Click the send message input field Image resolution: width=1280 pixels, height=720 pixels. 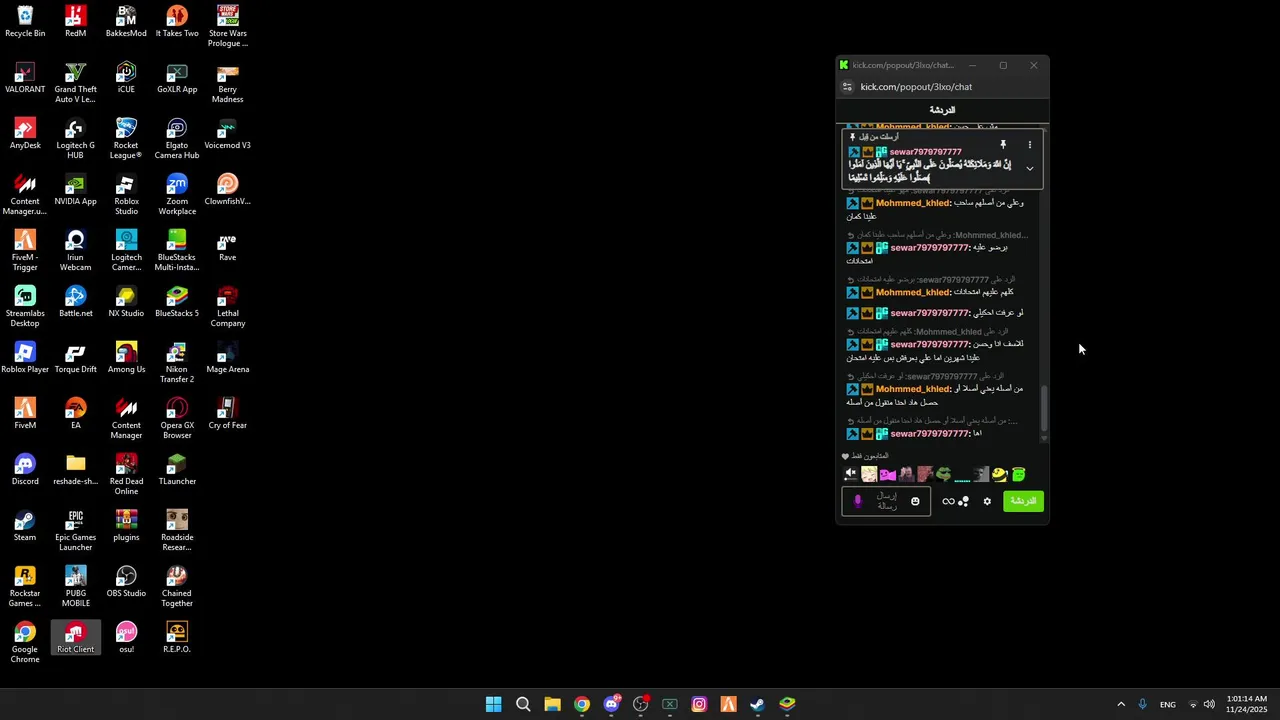[x=886, y=501]
